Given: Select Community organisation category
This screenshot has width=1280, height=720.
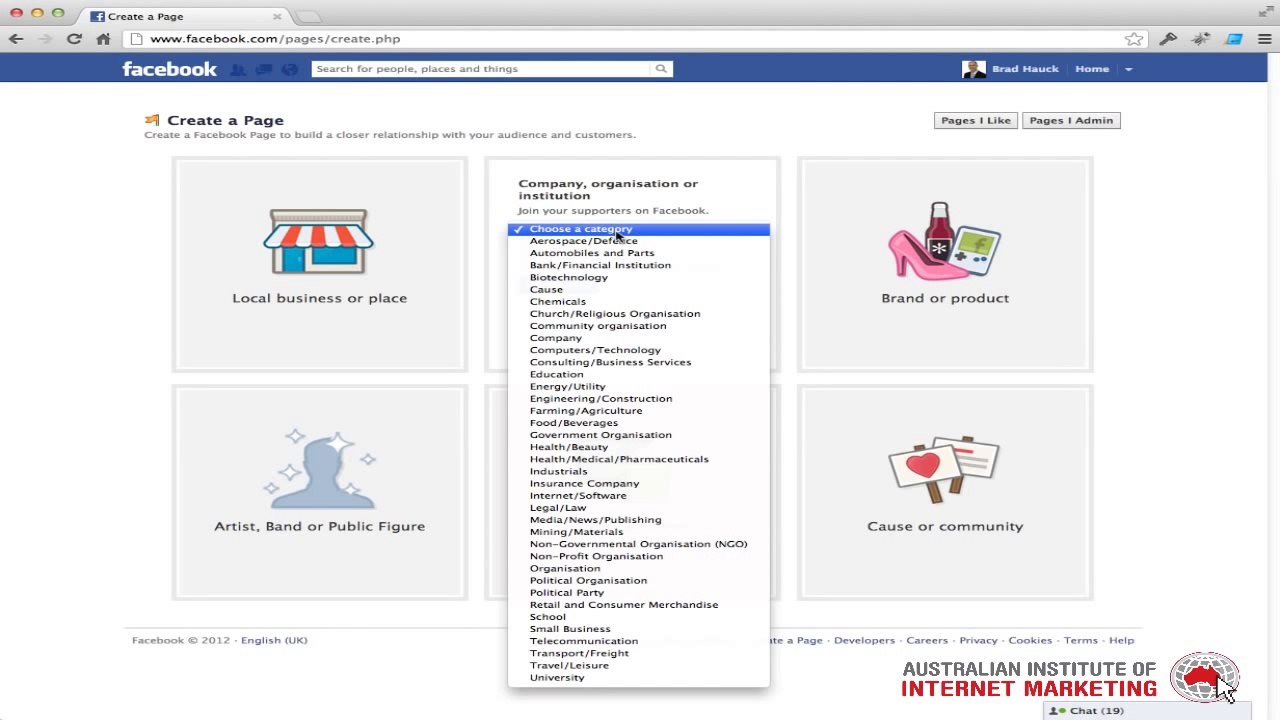Looking at the screenshot, I should click(x=638, y=326).
